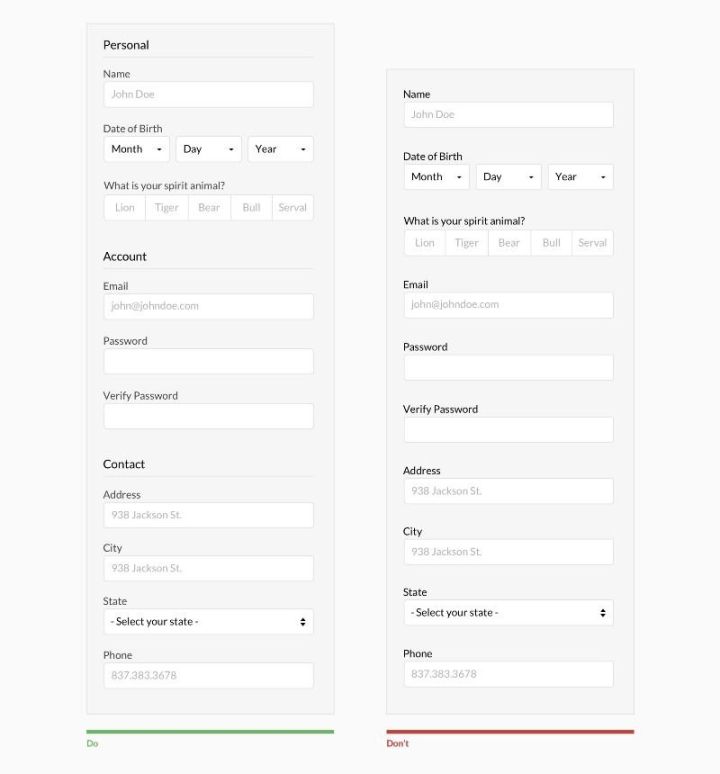Open Day dropdown in left form
The width and height of the screenshot is (720, 774).
point(208,149)
